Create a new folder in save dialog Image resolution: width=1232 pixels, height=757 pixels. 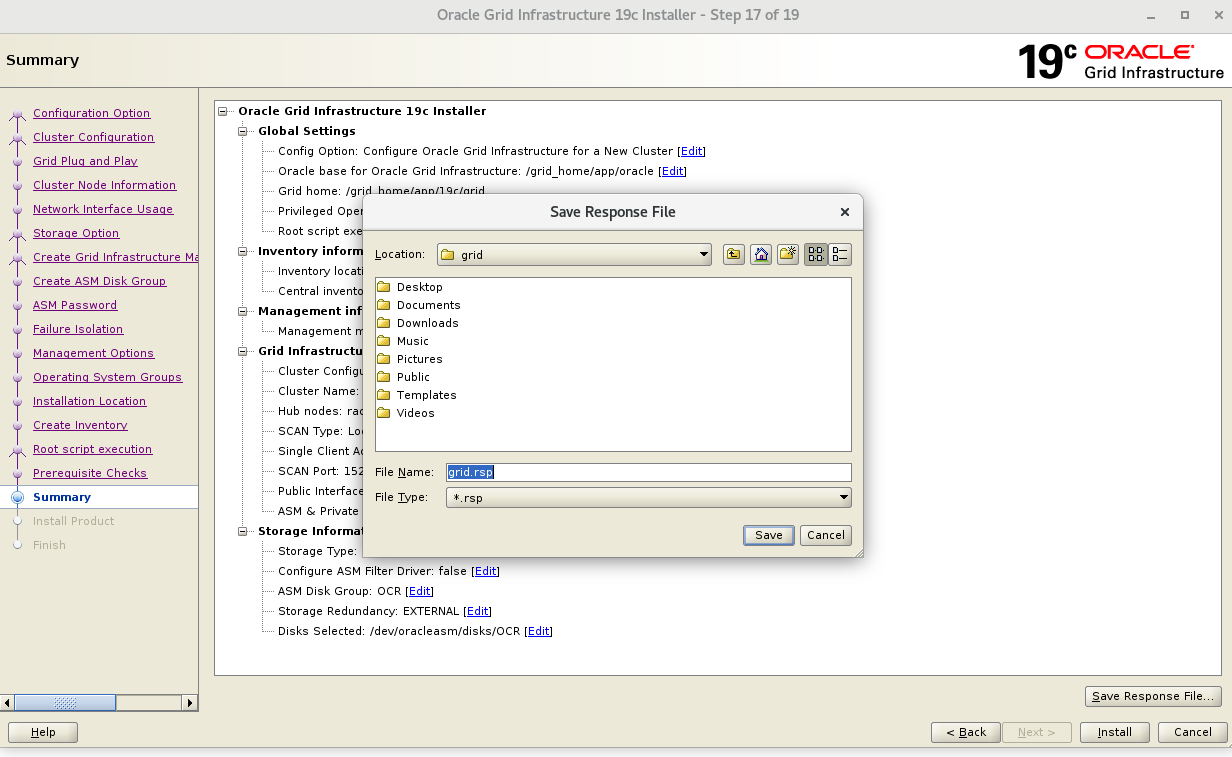[788, 255]
